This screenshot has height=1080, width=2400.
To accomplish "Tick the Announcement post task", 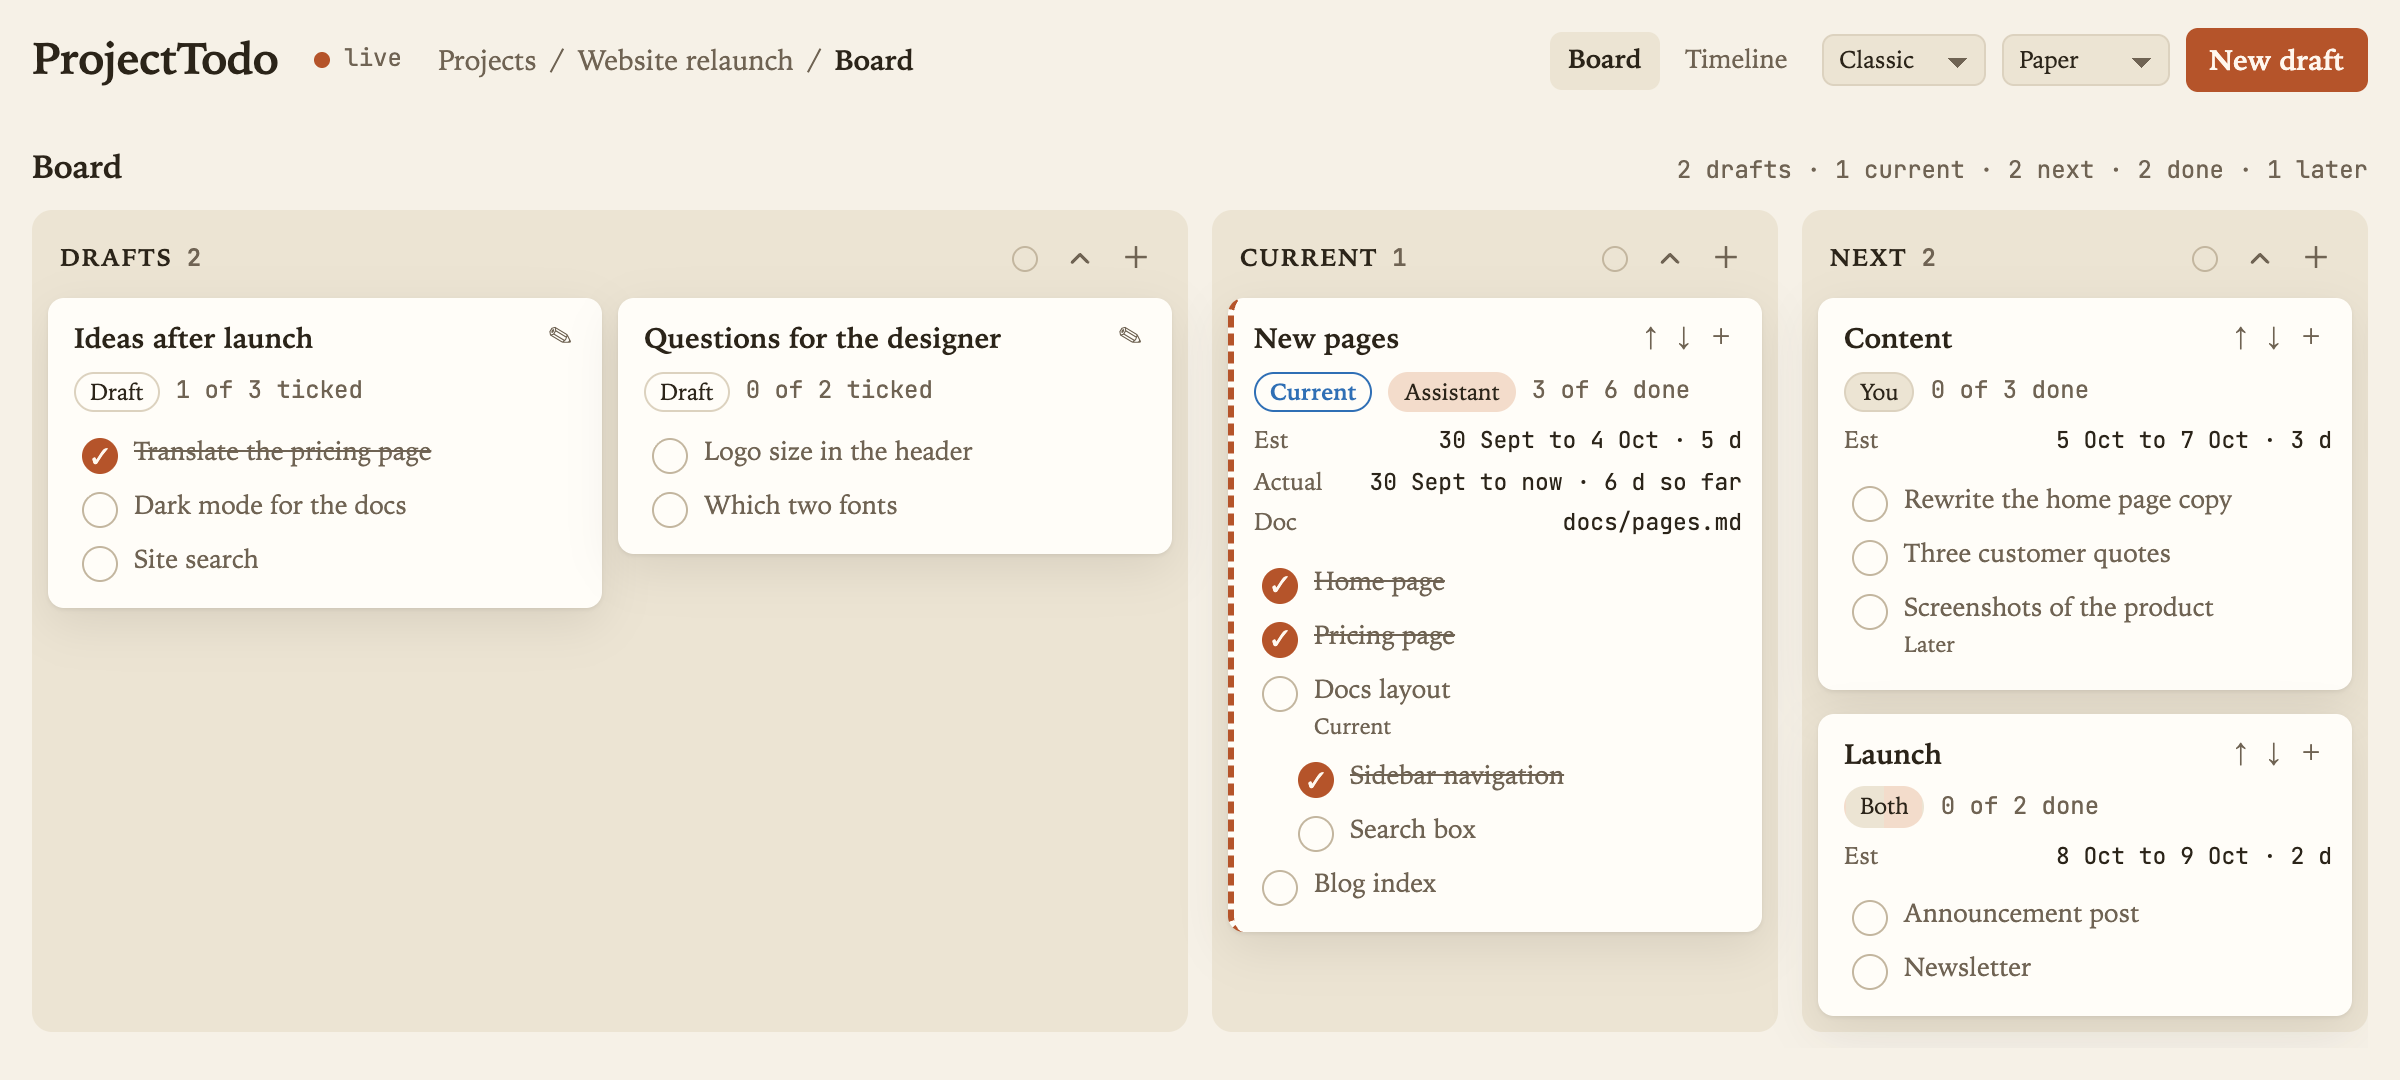I will point(1870,917).
